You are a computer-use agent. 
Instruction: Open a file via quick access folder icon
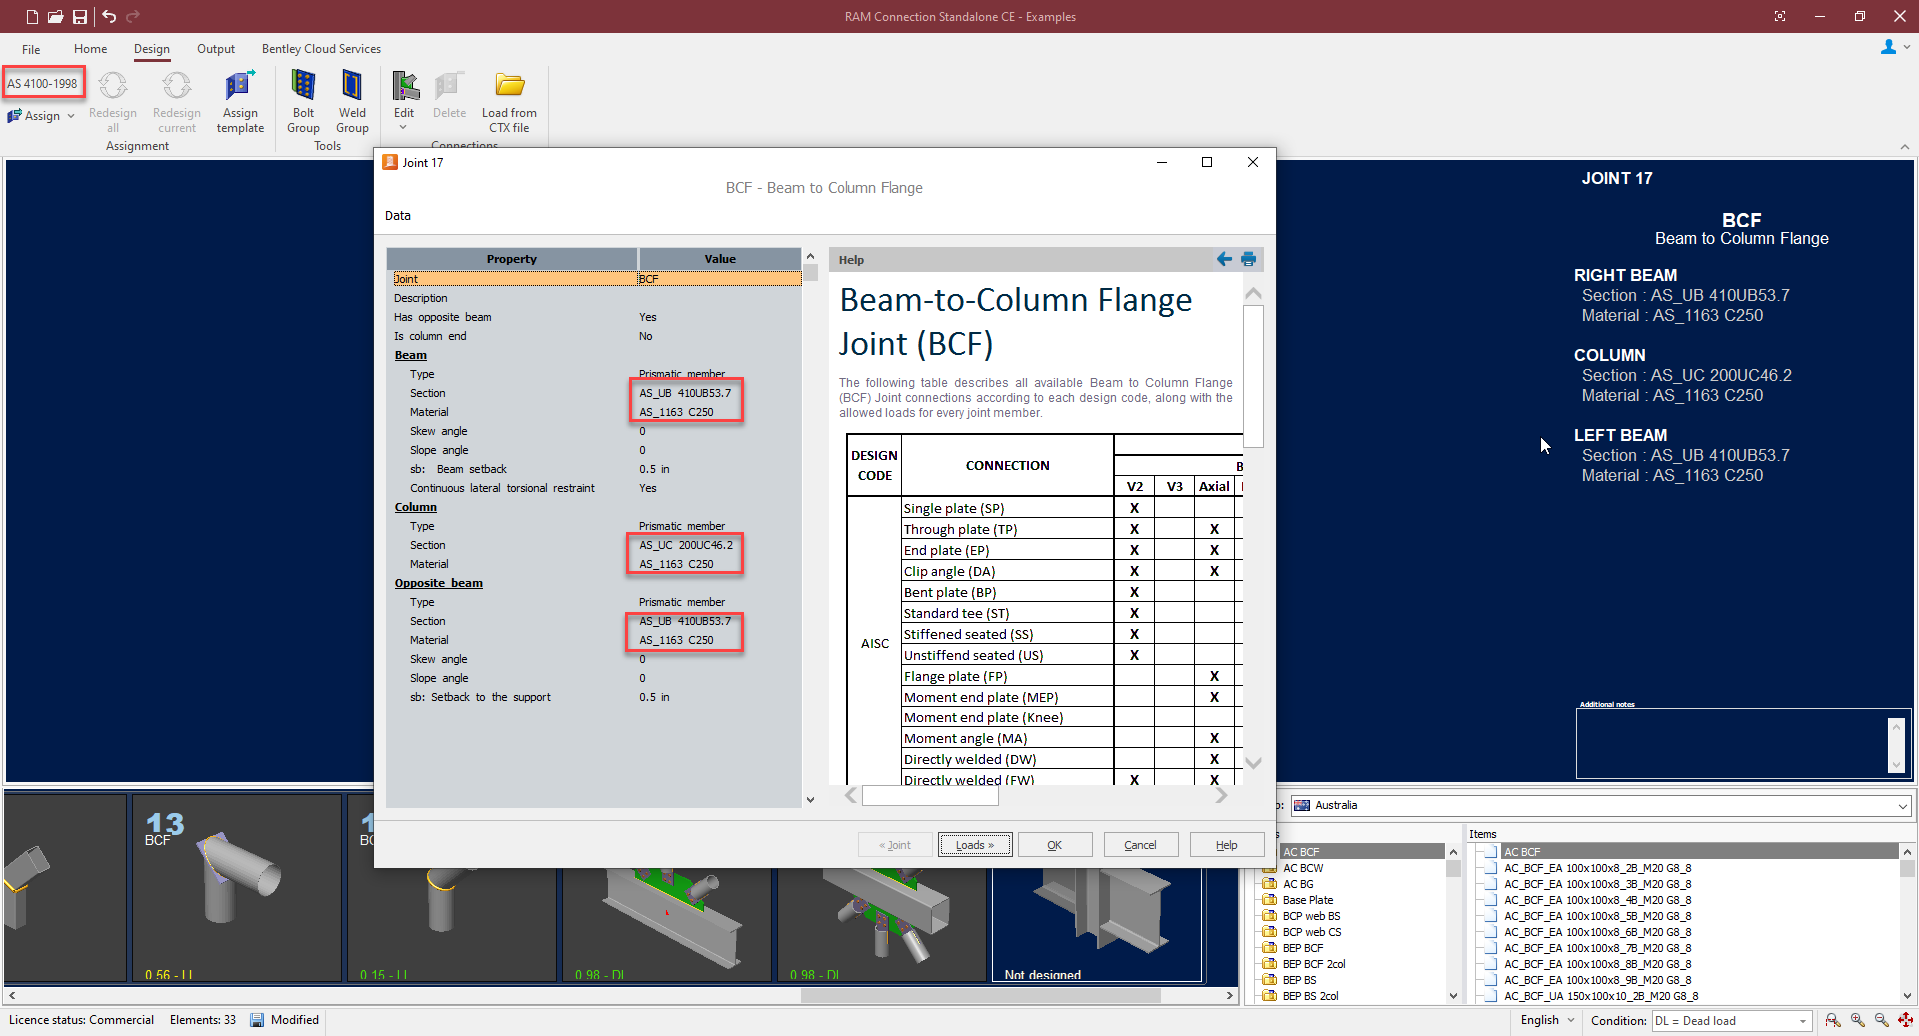(56, 16)
